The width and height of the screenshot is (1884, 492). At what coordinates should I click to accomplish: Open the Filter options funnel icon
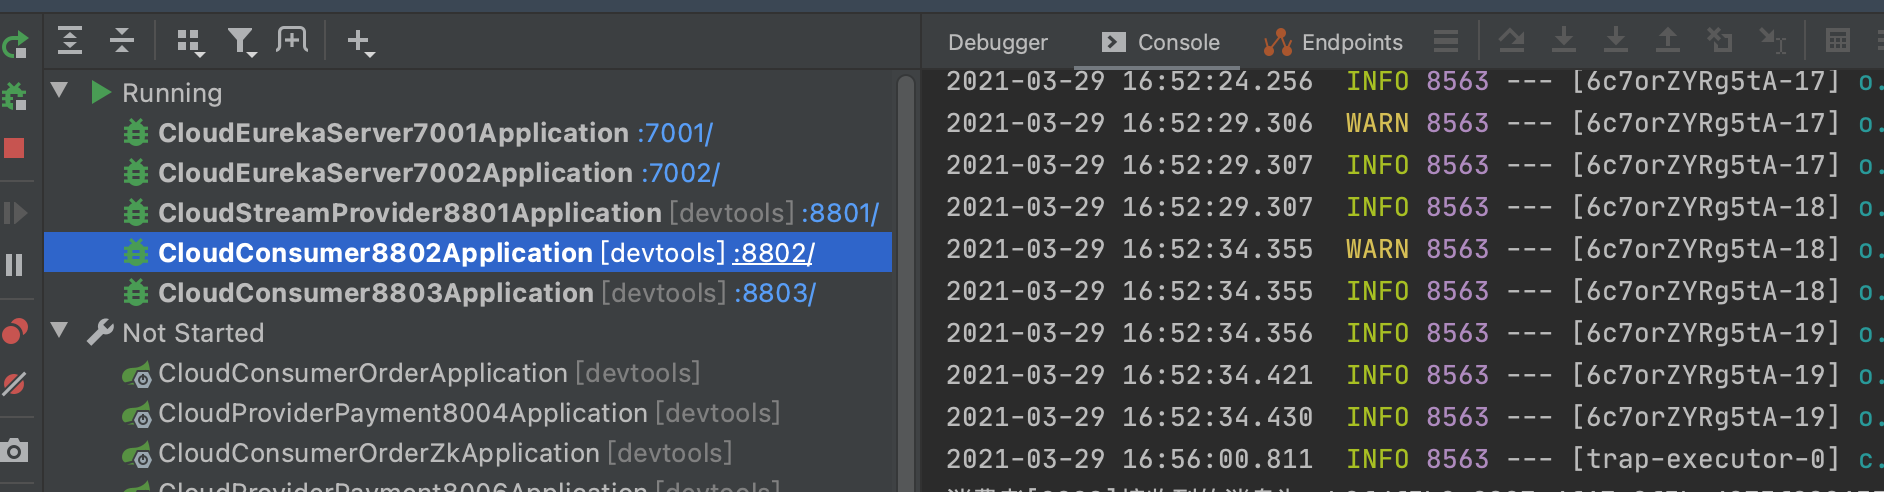[x=241, y=41]
